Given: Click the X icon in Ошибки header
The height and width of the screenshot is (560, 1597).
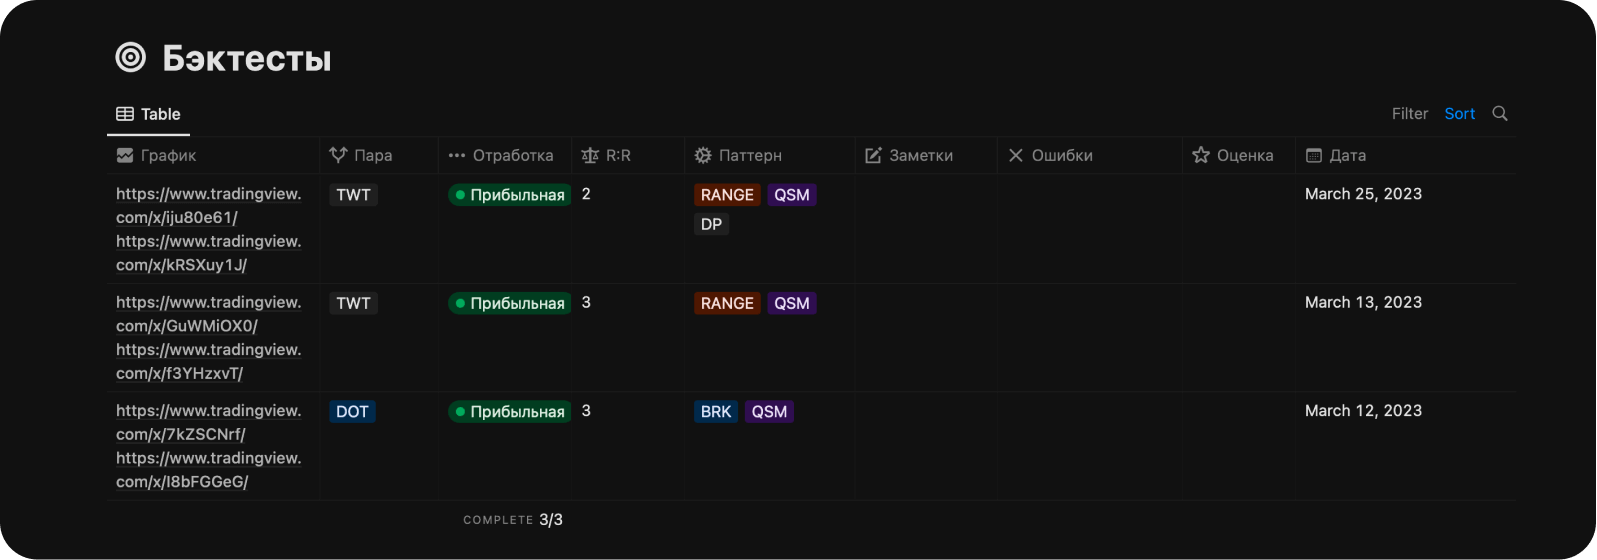Looking at the screenshot, I should 1015,156.
